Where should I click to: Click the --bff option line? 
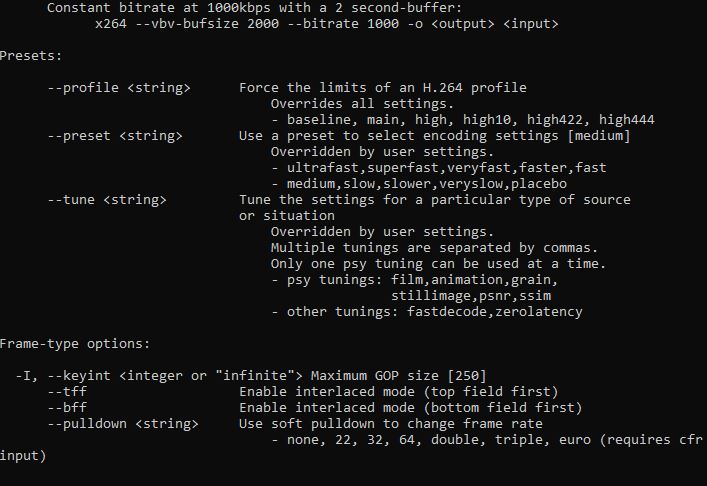(x=315, y=408)
